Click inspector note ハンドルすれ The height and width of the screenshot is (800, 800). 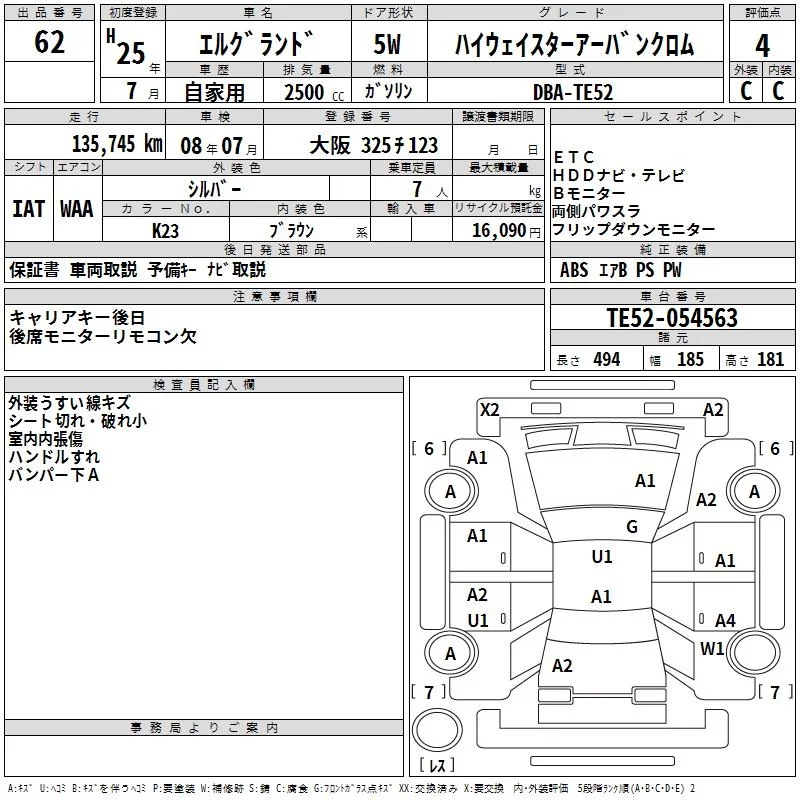pos(54,457)
